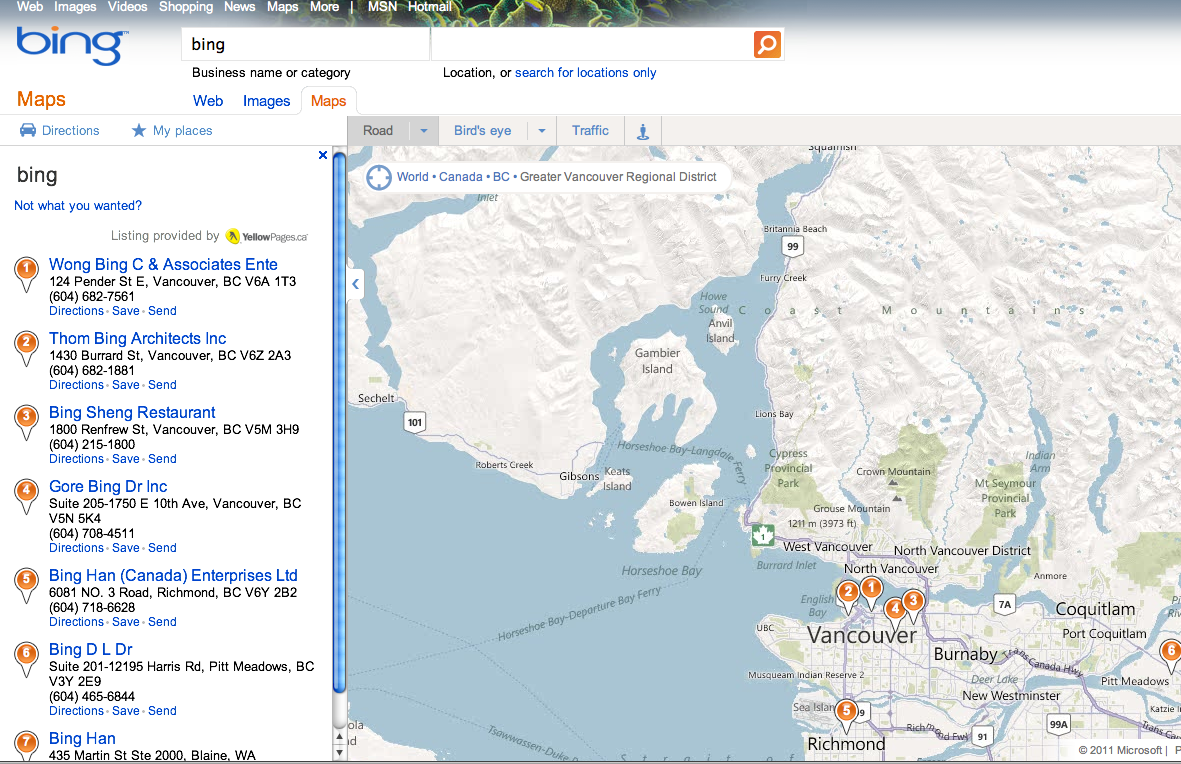
Task: Click the orange search magnifier button
Action: pyautogui.click(x=767, y=44)
